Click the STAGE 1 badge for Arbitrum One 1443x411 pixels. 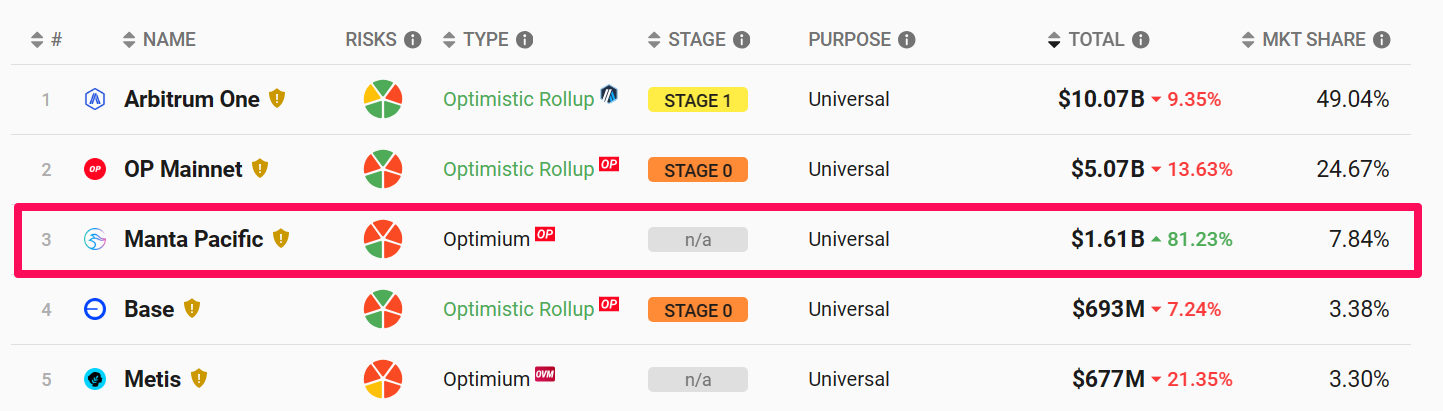[698, 100]
